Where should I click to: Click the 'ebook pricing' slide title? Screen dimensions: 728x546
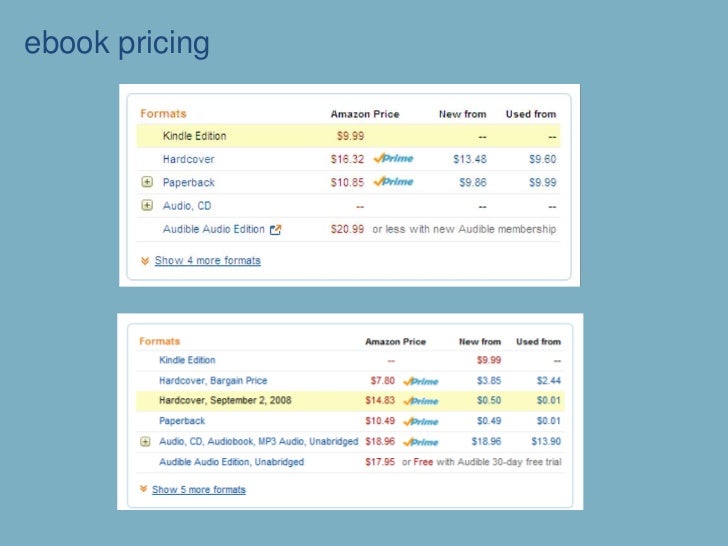pyautogui.click(x=117, y=43)
